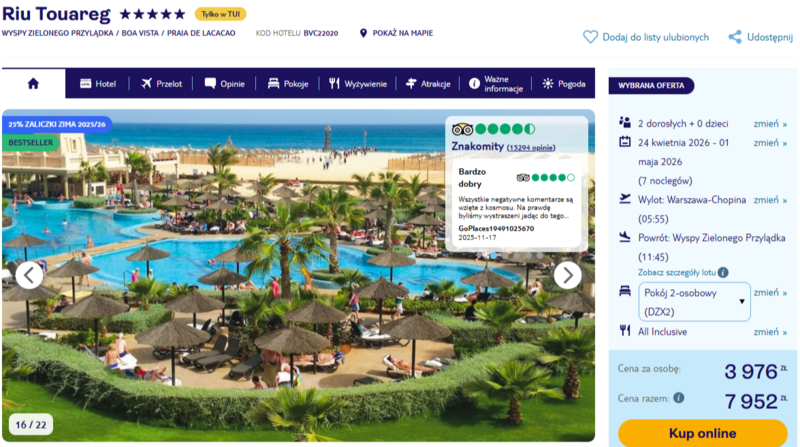
Task: Show previous photo with left arrow
Action: coord(29,276)
